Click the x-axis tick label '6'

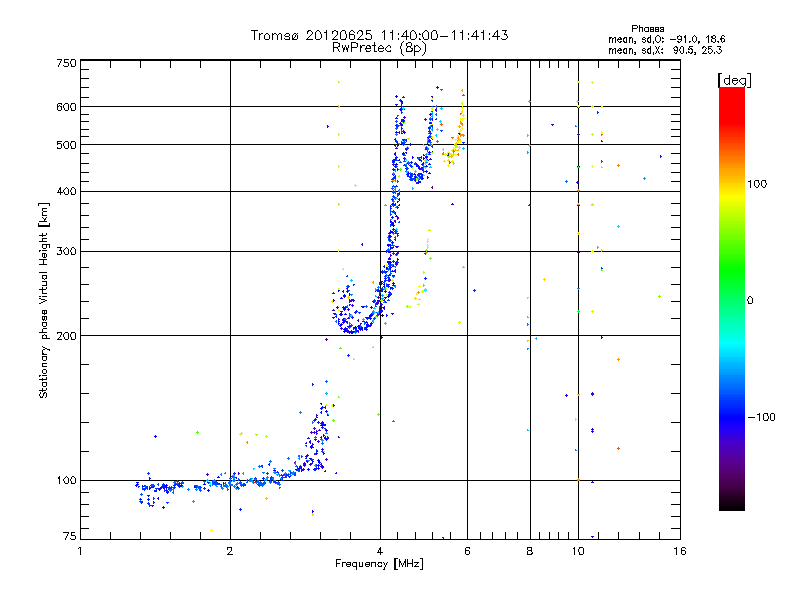[467, 551]
